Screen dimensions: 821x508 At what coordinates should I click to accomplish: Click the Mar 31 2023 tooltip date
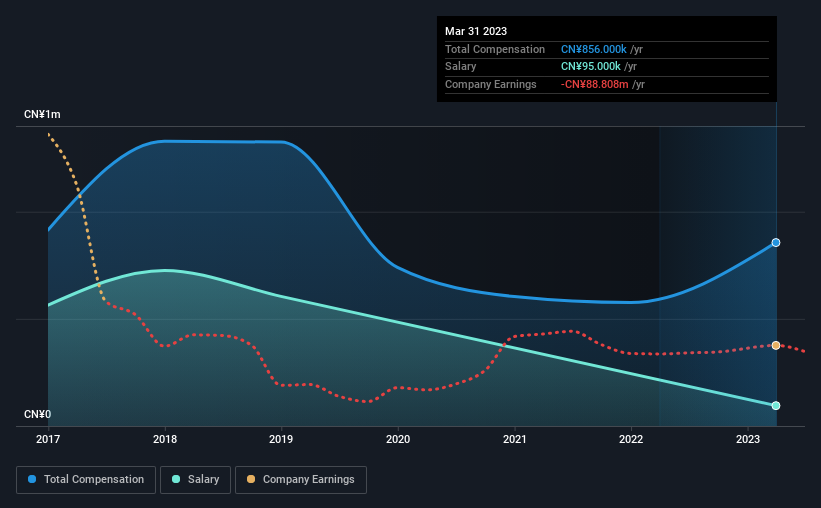point(476,31)
